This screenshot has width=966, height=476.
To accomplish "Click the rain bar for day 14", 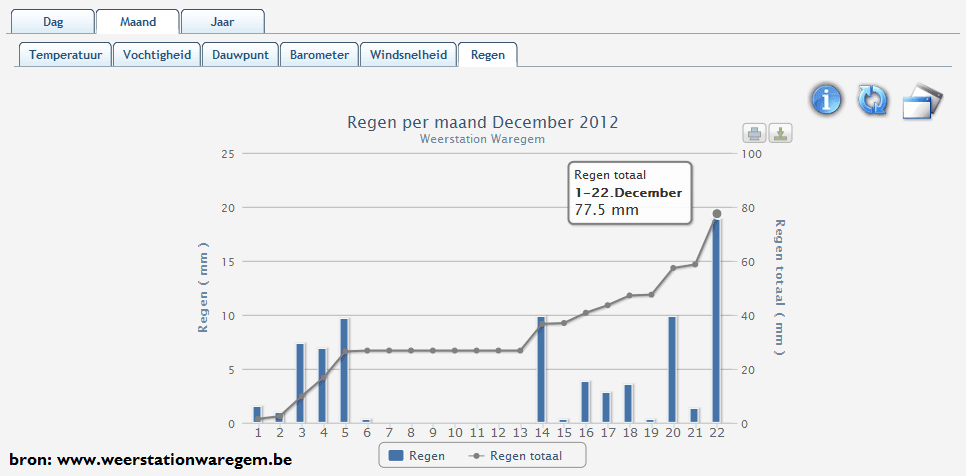I will click(x=541, y=370).
